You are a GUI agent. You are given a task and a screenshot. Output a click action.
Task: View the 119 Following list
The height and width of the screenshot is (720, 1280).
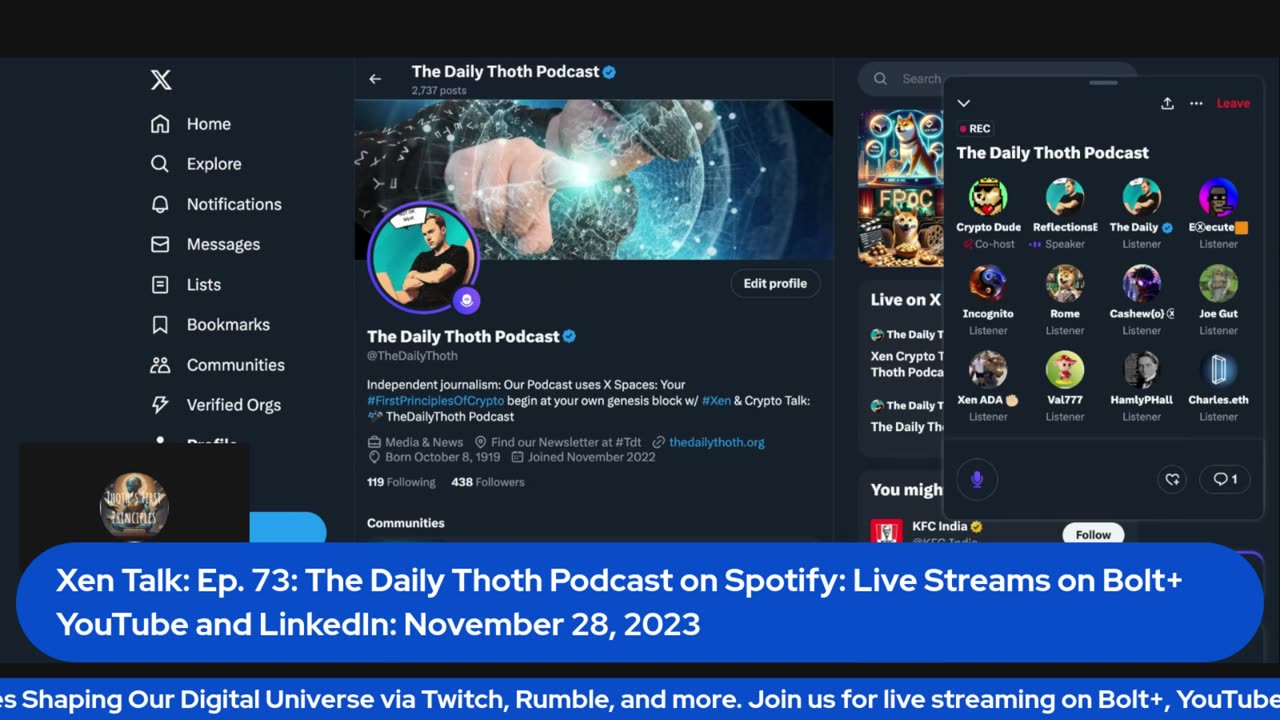tap(401, 482)
